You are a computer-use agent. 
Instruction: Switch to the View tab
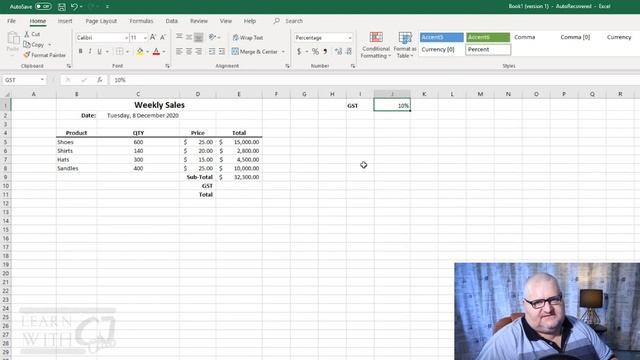[x=226, y=21]
